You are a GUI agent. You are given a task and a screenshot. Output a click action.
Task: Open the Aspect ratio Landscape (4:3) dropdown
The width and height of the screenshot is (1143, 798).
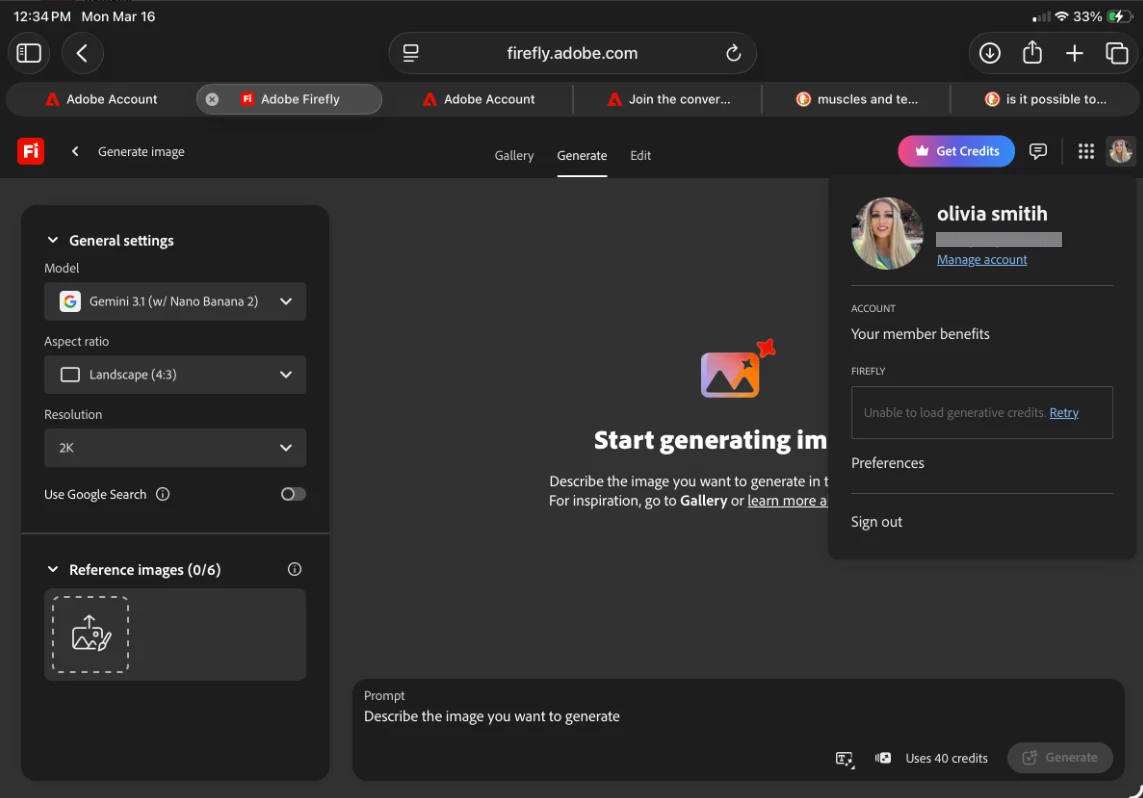point(175,375)
